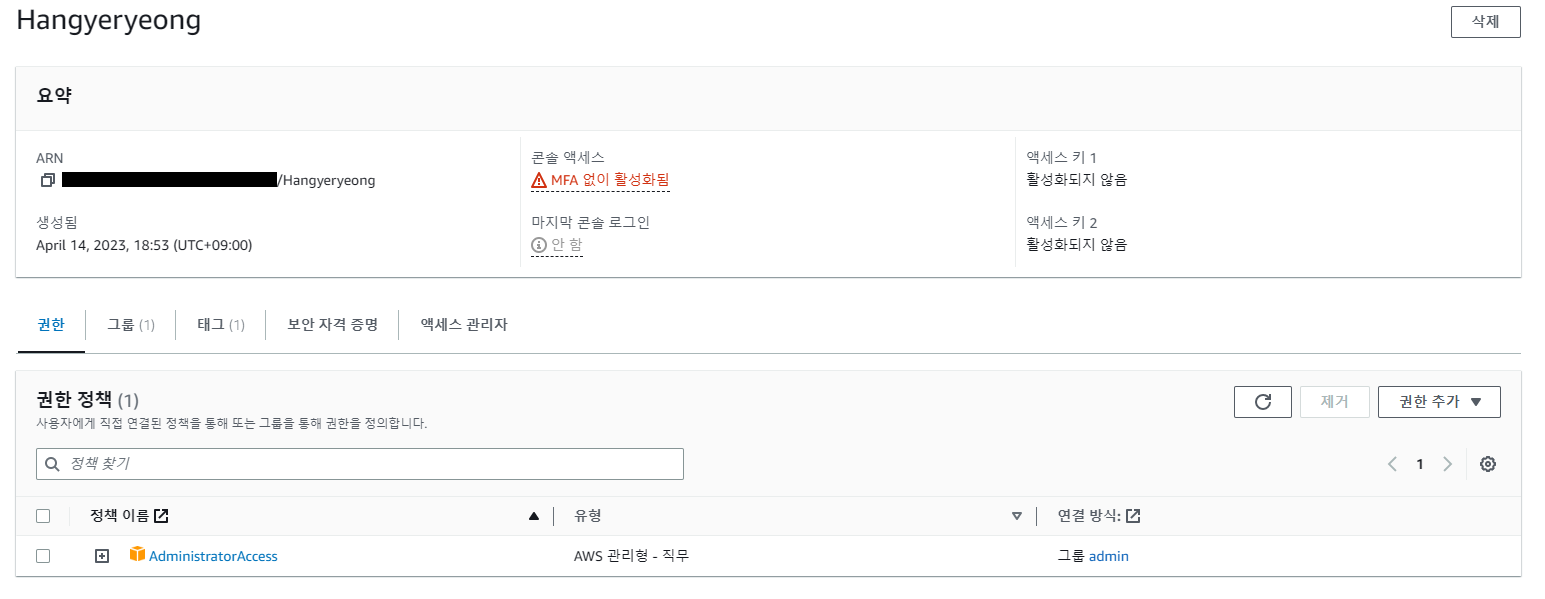Expand the AdministratorAccess policy details

tap(101, 556)
